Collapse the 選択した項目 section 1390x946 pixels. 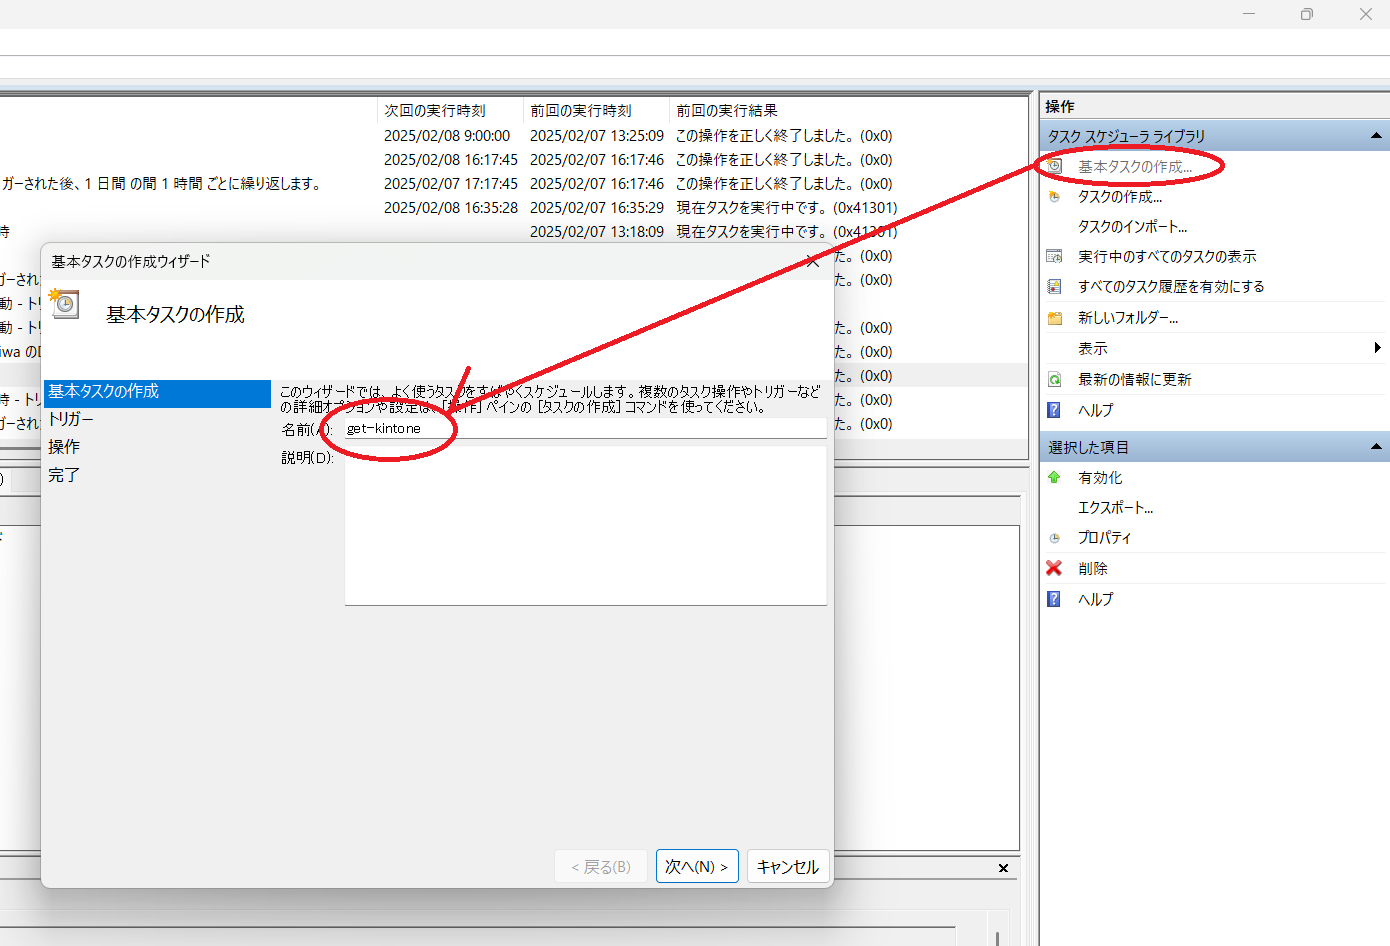1378,446
